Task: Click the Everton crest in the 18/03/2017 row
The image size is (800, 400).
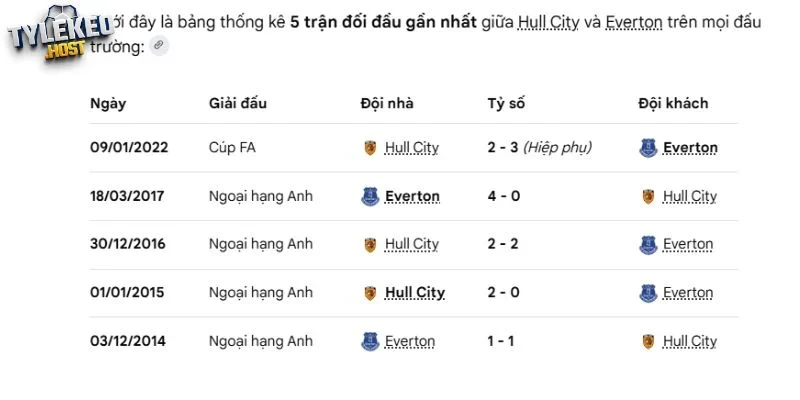Action: [370, 196]
